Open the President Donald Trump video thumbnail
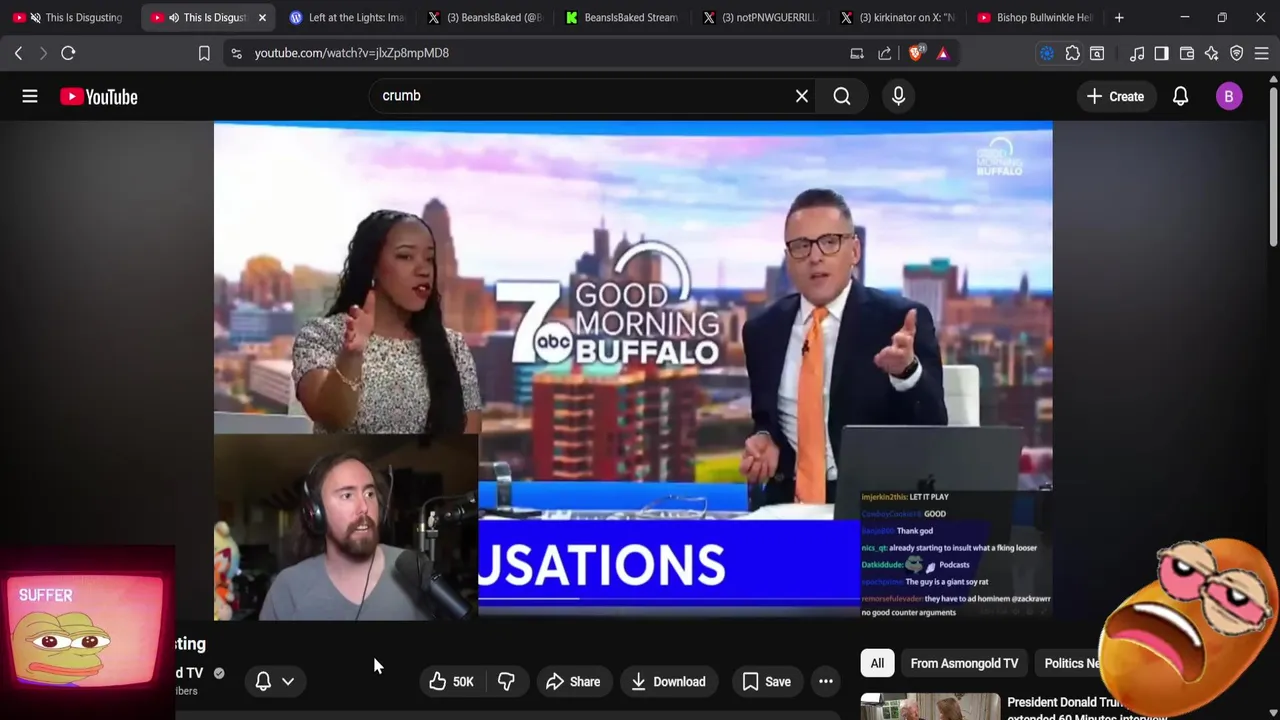 [930, 706]
